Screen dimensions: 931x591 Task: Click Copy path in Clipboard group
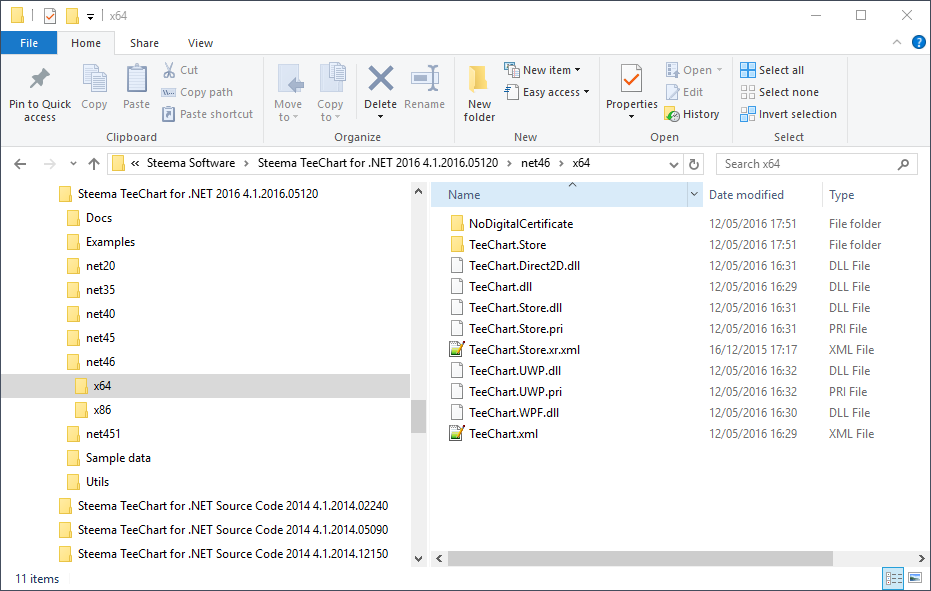pyautogui.click(x=197, y=92)
